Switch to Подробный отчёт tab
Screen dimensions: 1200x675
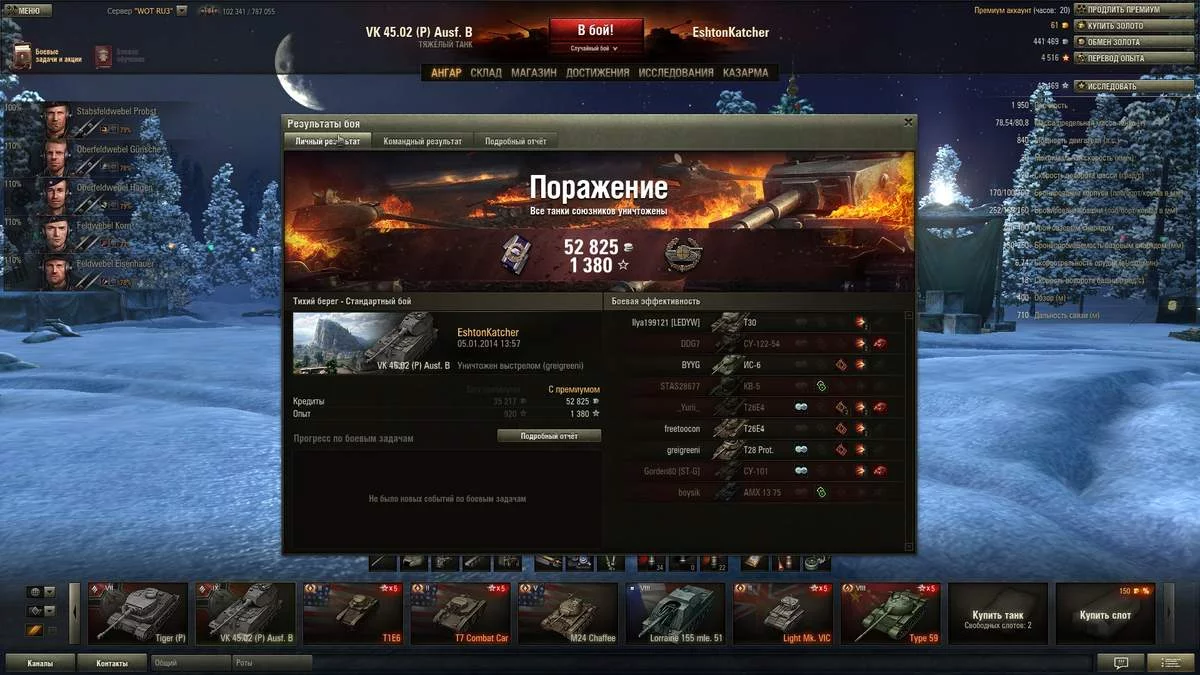point(515,141)
